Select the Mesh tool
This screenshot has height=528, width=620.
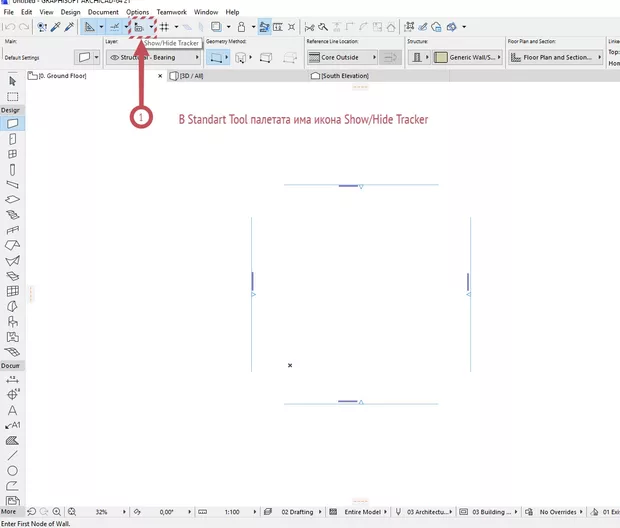(12, 352)
